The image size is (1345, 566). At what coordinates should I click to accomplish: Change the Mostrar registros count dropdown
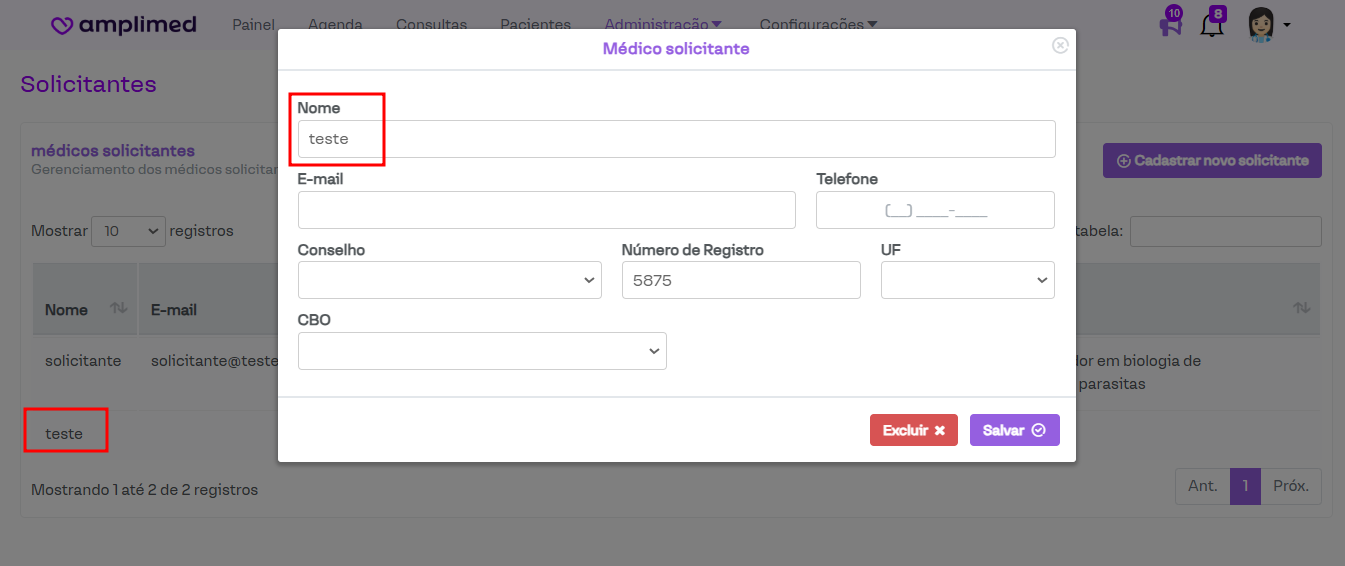click(128, 231)
